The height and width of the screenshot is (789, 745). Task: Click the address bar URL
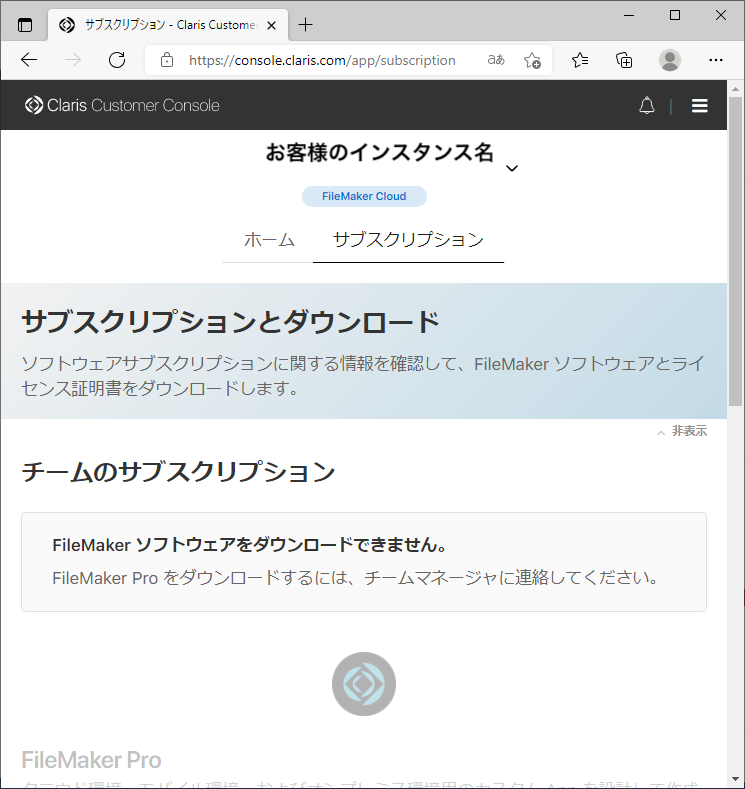(x=322, y=60)
